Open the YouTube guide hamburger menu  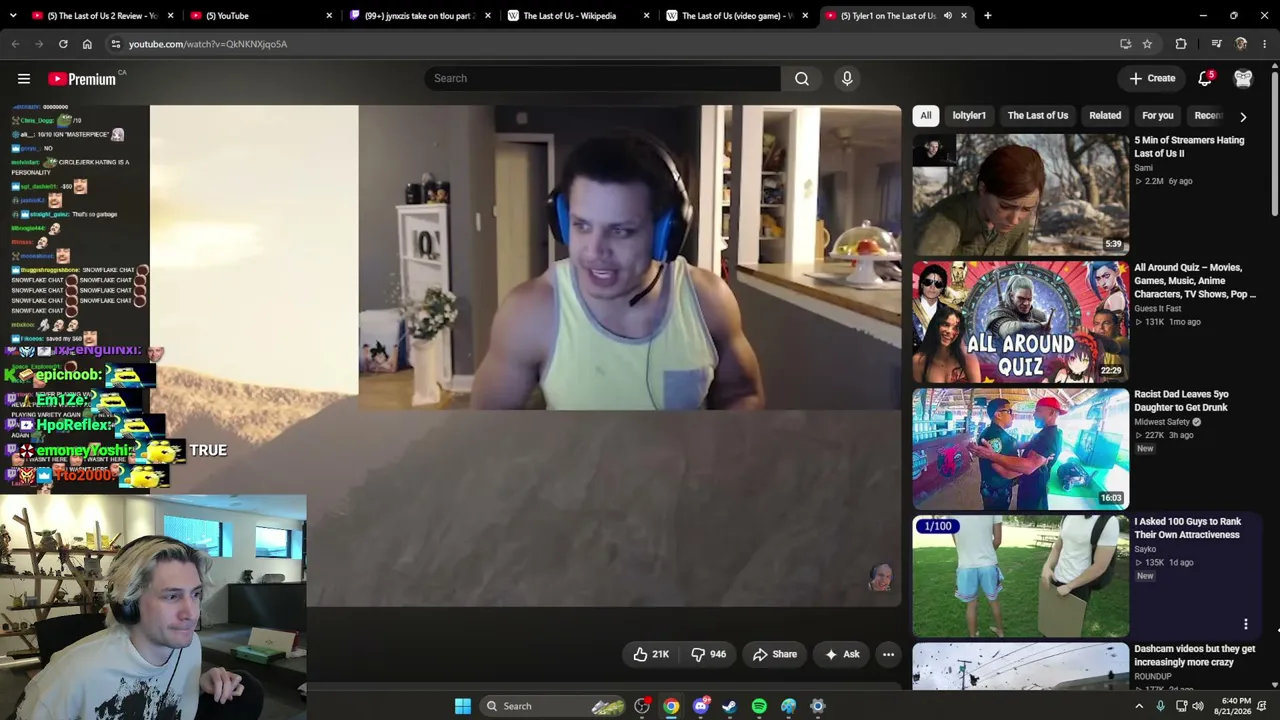click(24, 79)
